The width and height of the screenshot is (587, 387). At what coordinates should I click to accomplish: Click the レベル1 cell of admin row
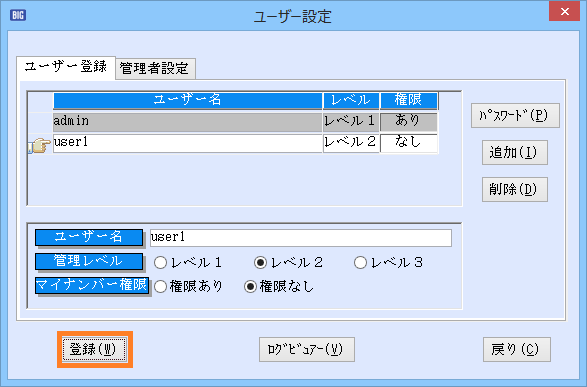[x=351, y=122]
